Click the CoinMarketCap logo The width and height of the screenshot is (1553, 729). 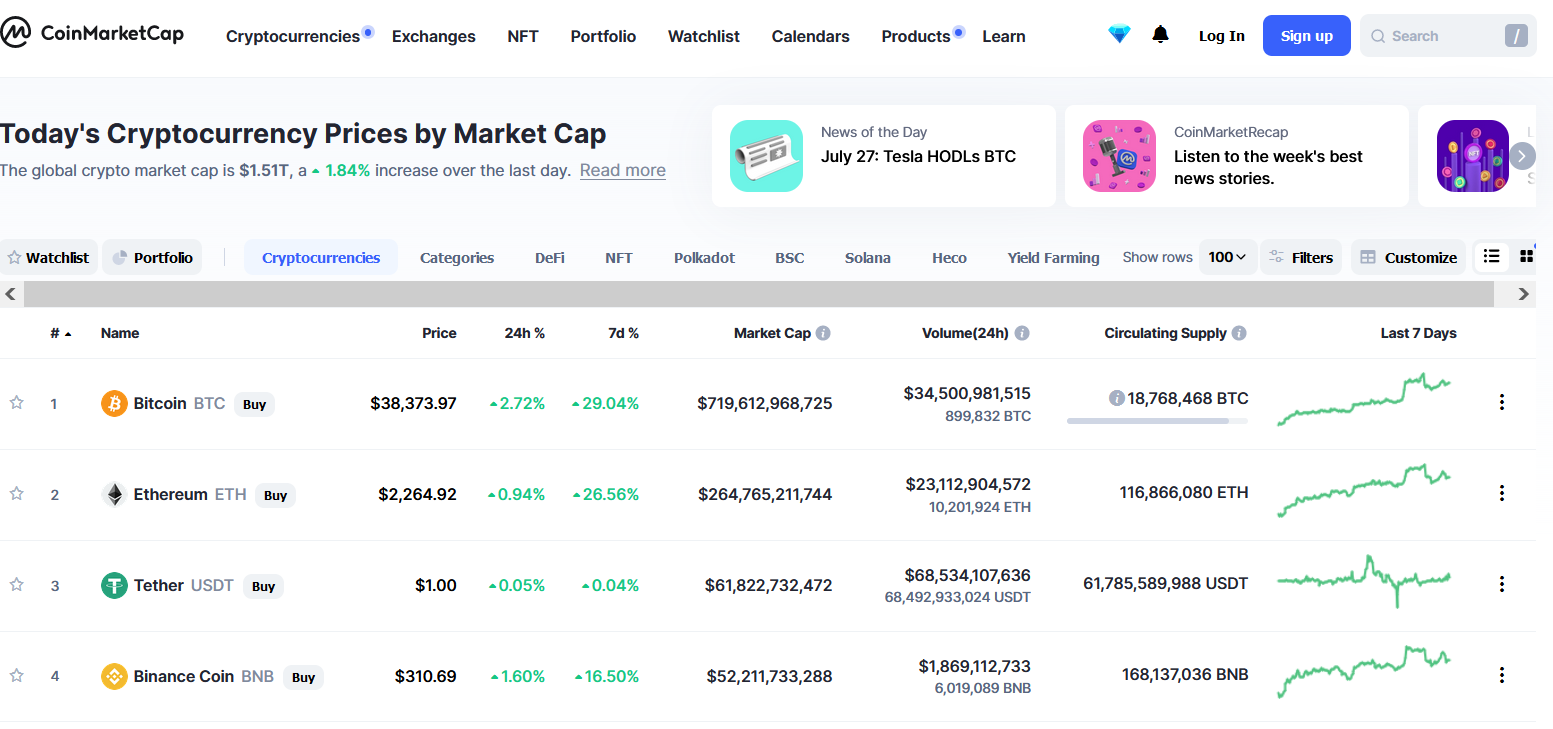pos(92,33)
